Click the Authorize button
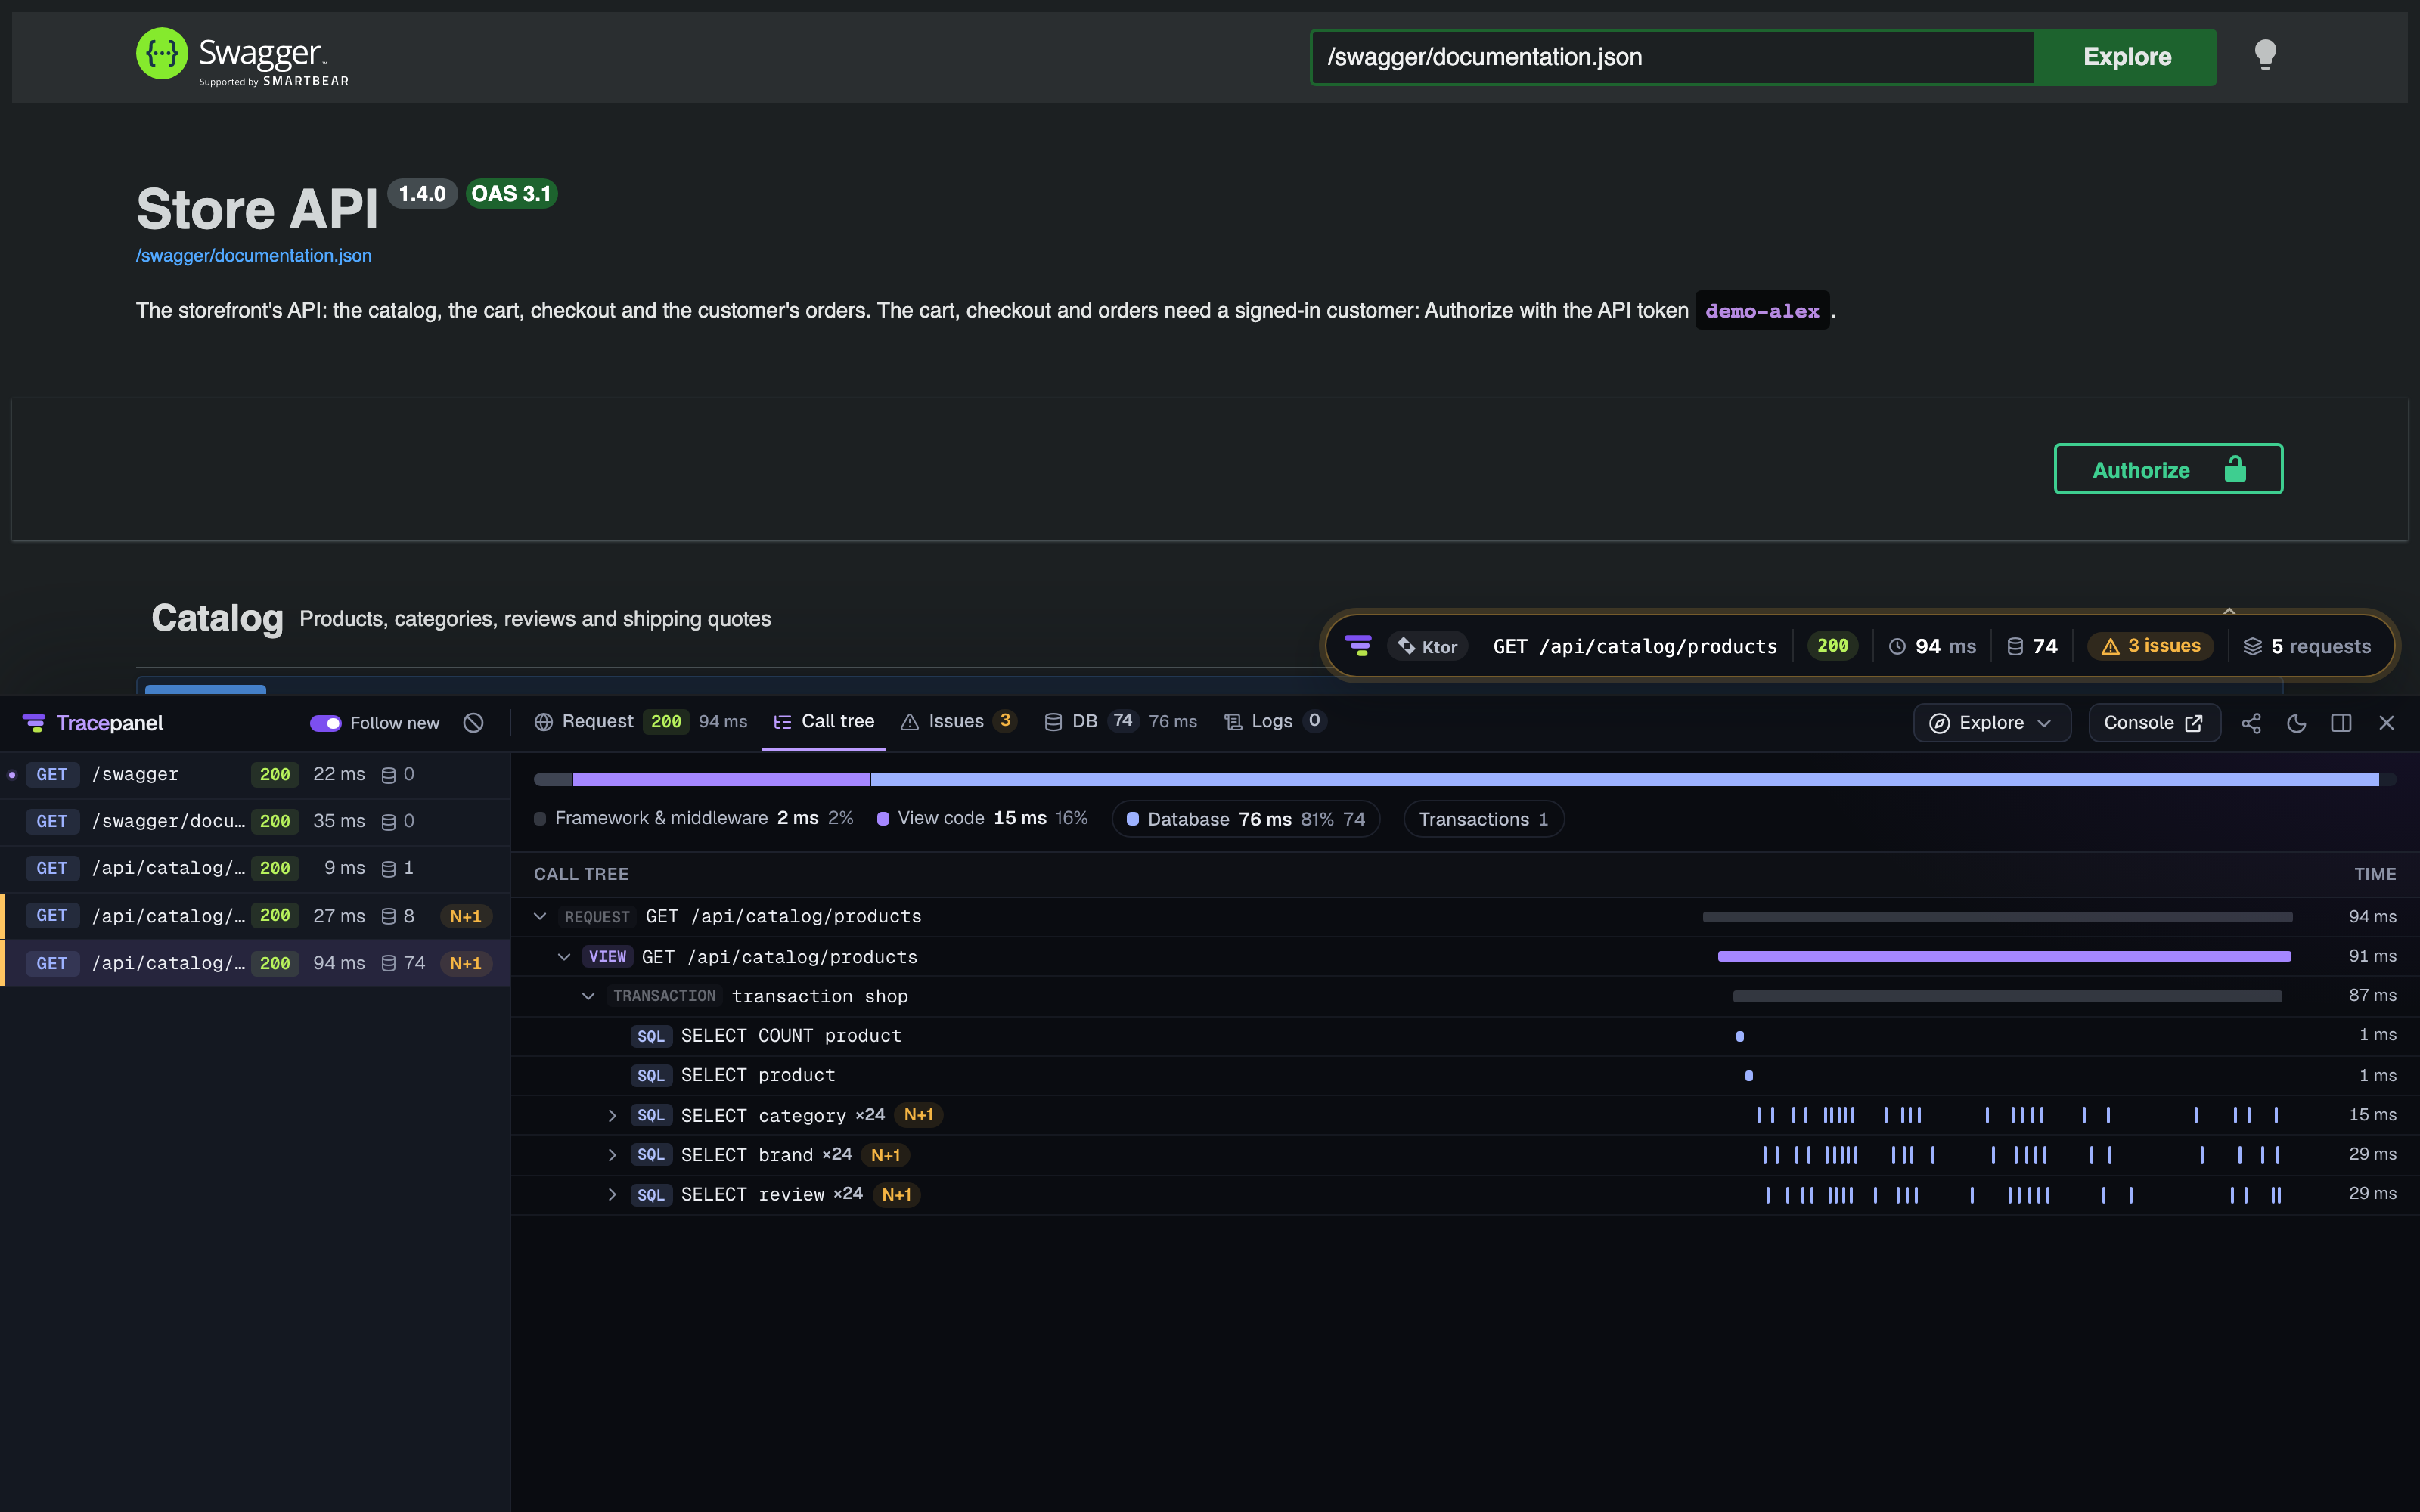The height and width of the screenshot is (1512, 2420). (2168, 469)
